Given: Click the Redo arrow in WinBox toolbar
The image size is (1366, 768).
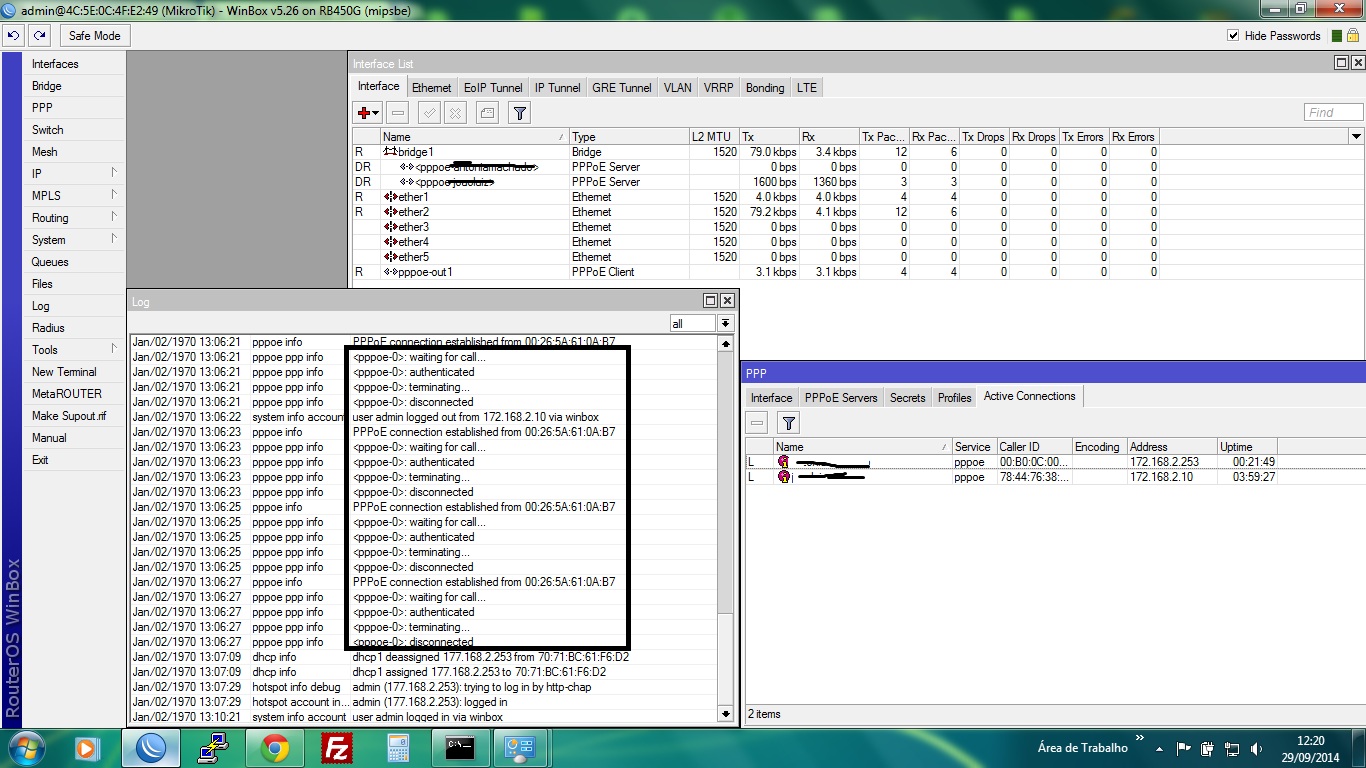Looking at the screenshot, I should 39,35.
